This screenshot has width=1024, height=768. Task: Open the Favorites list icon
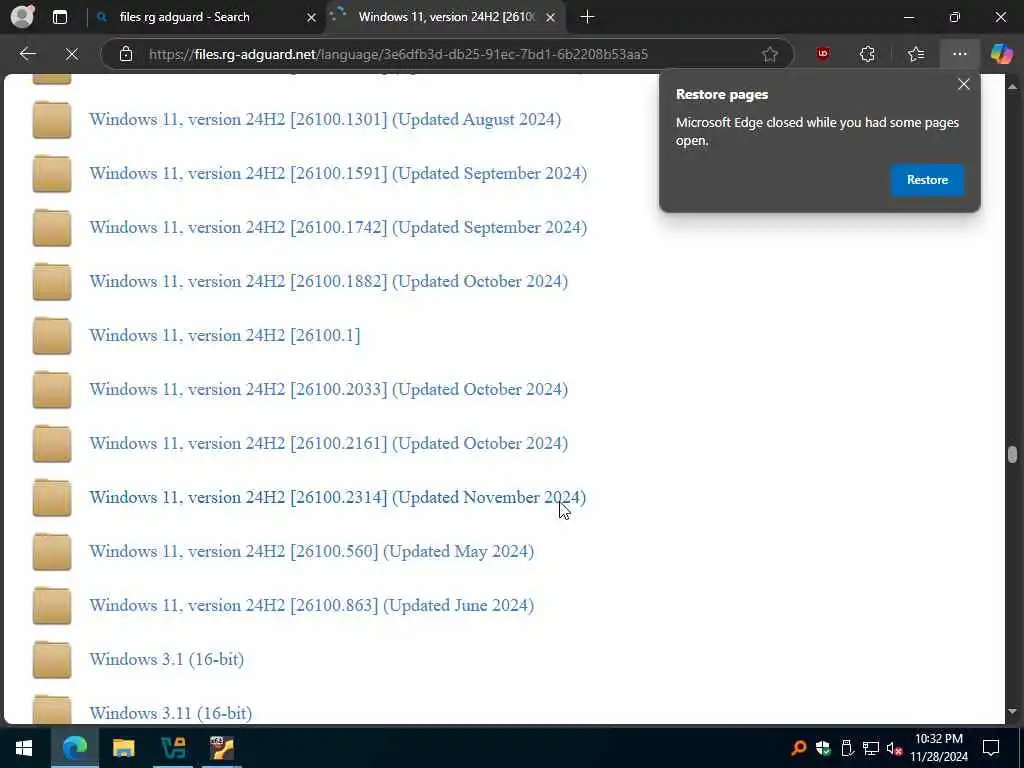pyautogui.click(x=916, y=54)
